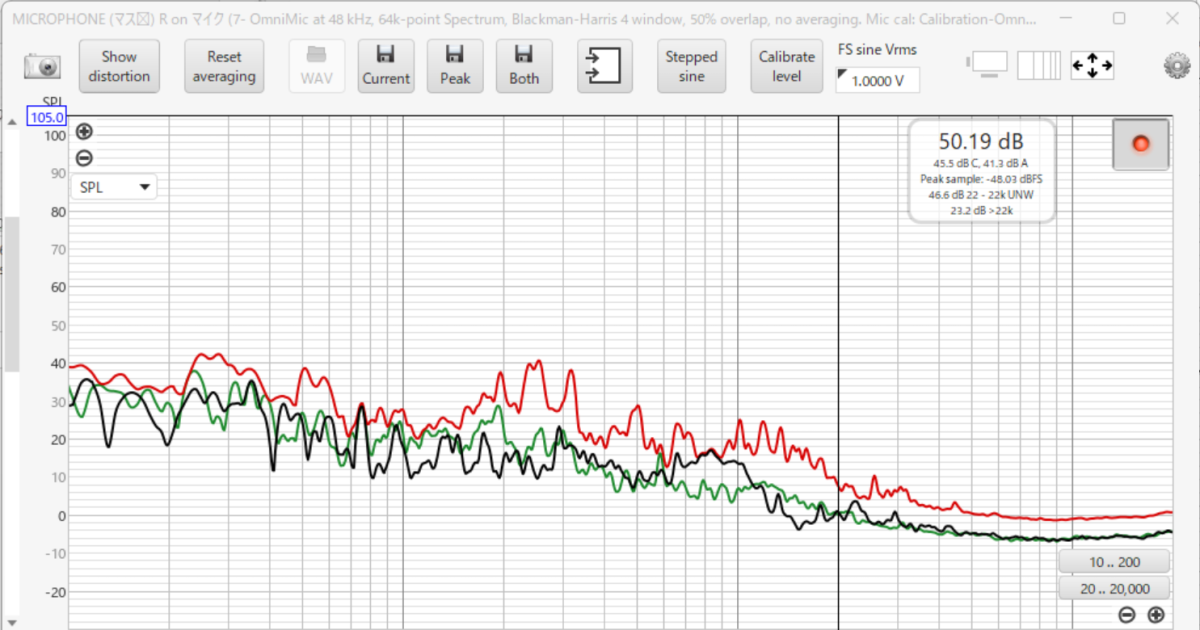
Task: Toggle the red RTA record button
Action: click(1140, 144)
